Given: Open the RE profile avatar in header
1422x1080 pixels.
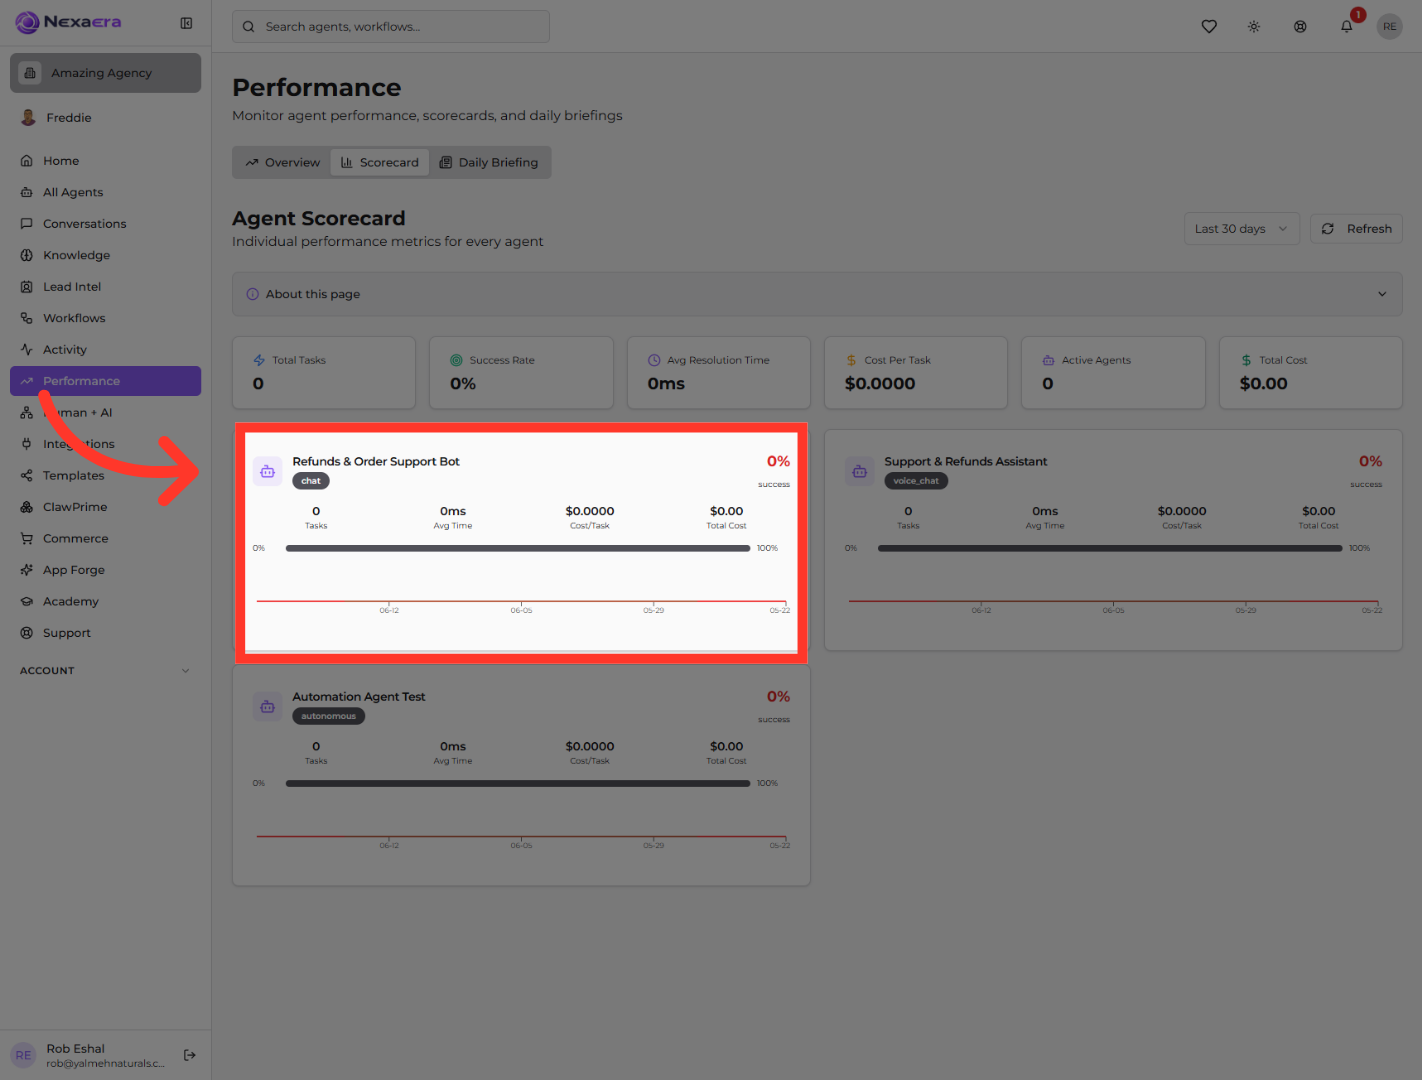Looking at the screenshot, I should [x=1390, y=27].
